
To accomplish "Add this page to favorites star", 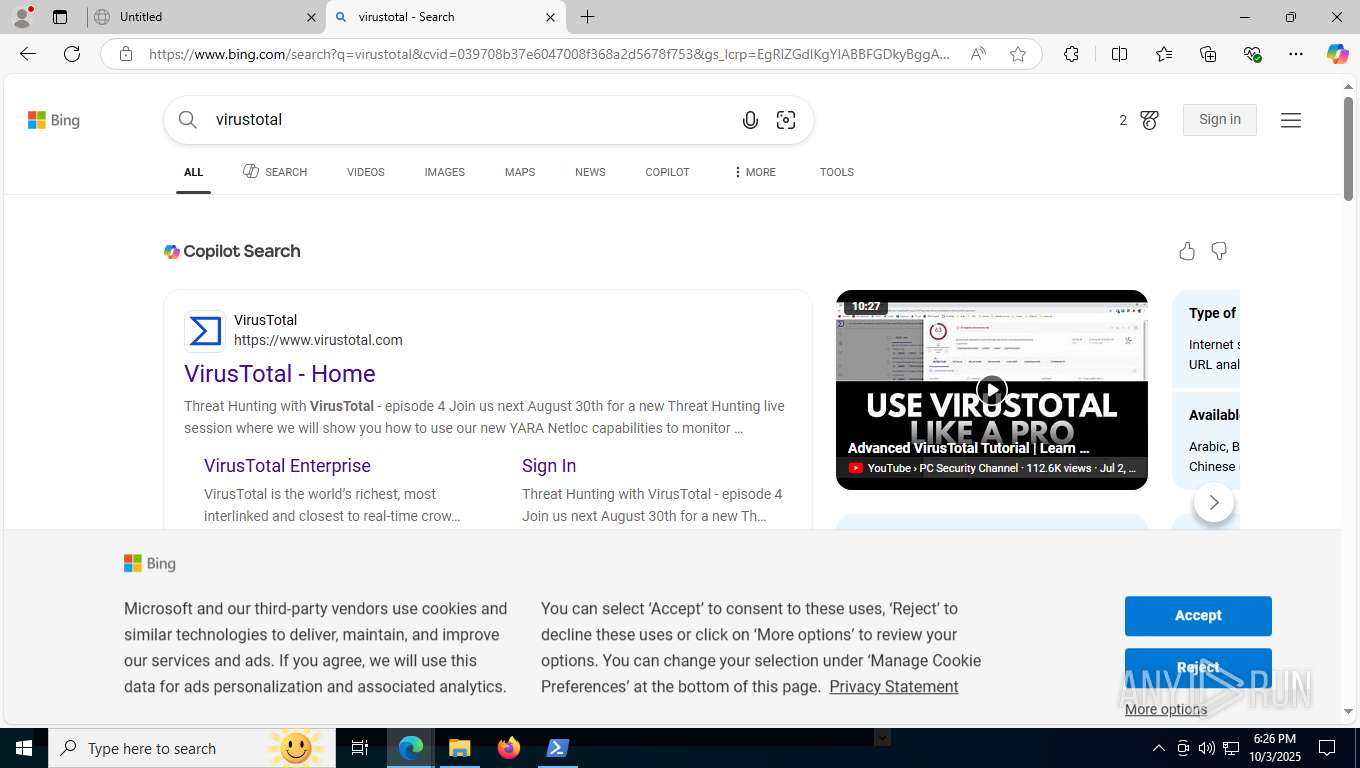I will [x=1018, y=54].
